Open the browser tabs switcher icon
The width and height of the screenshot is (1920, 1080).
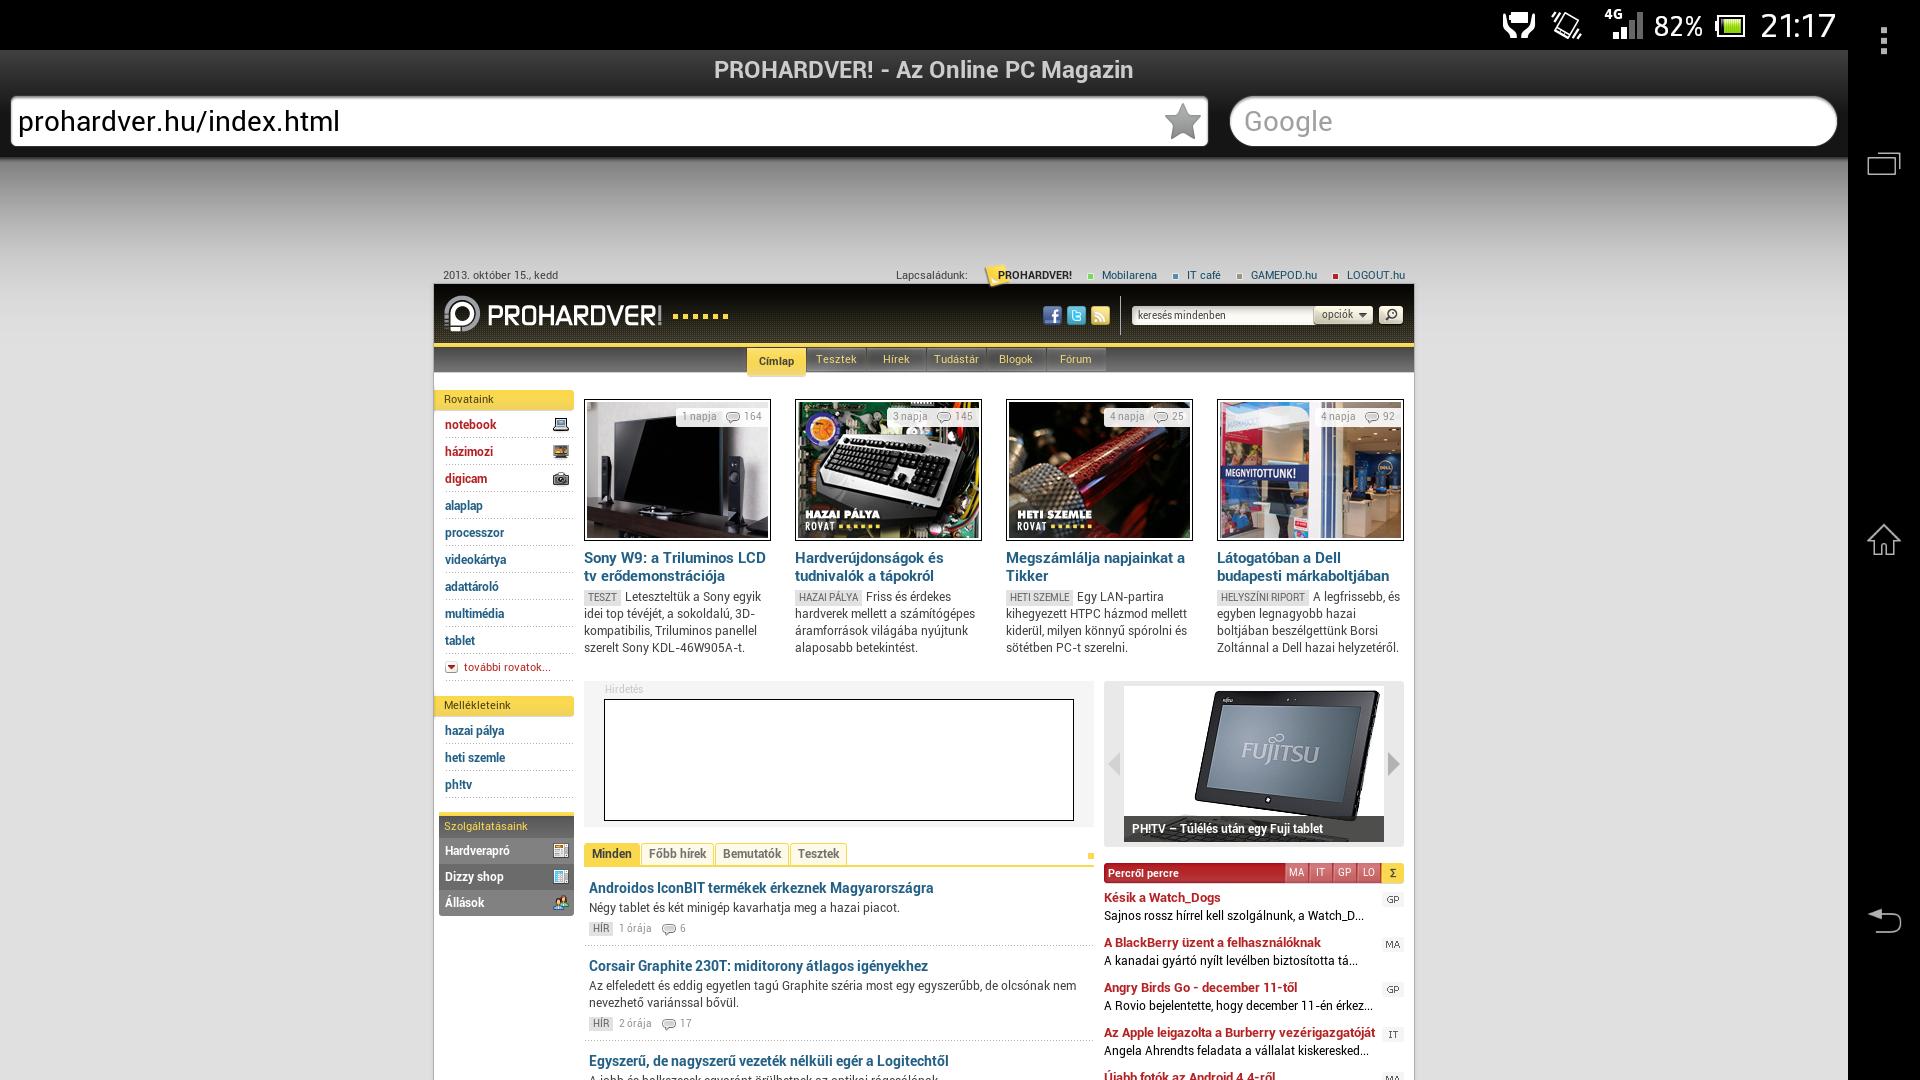1884,163
